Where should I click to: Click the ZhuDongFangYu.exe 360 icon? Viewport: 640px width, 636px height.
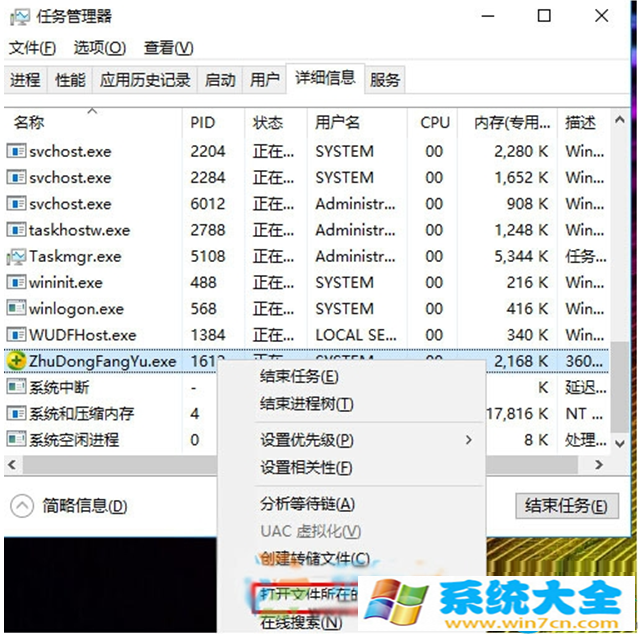(x=16, y=361)
